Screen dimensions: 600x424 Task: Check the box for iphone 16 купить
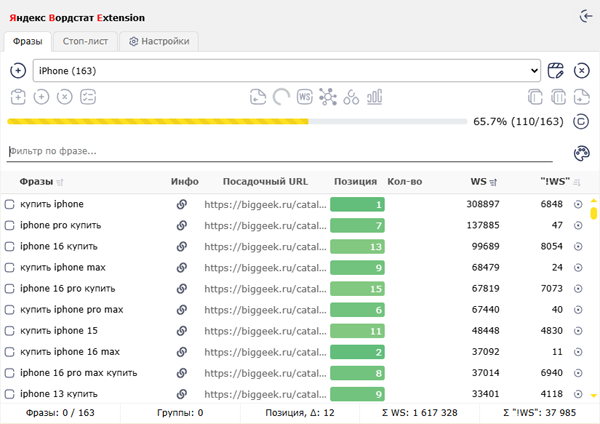point(10,246)
